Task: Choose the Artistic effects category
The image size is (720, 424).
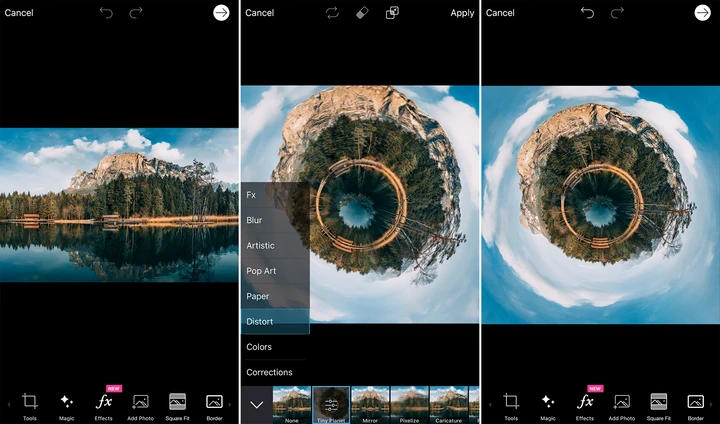Action: (x=275, y=245)
